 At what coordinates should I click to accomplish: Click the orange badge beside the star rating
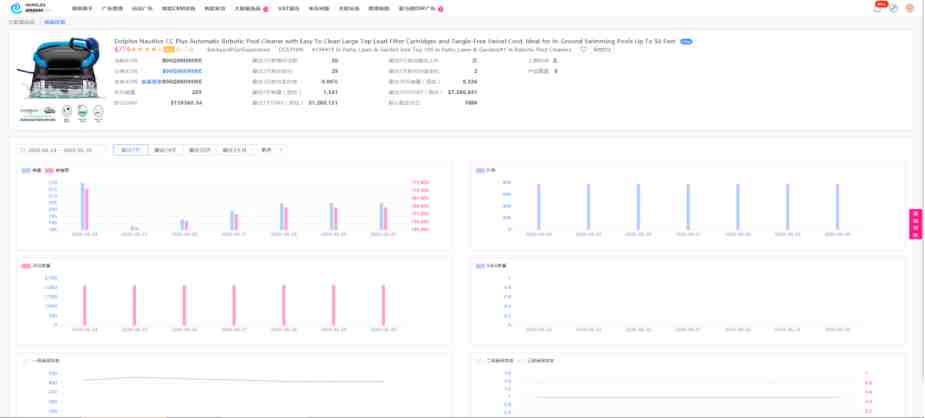point(168,50)
